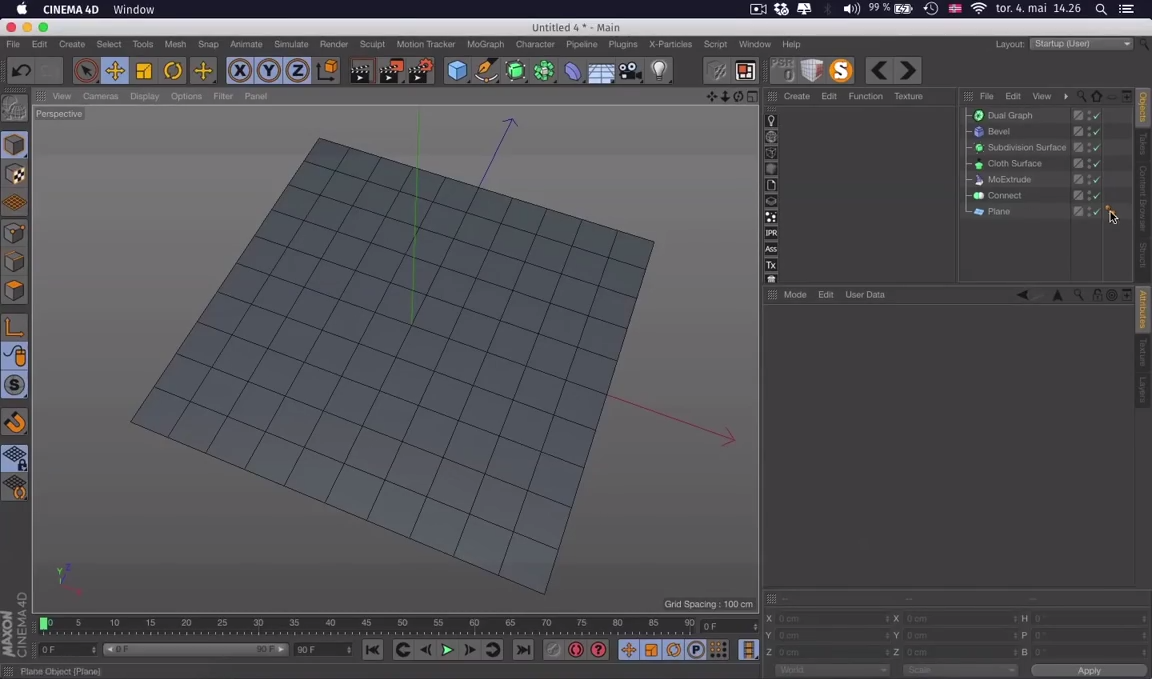Select the Subdivision Surface object
Viewport: 1152px width, 679px height.
coord(1026,148)
